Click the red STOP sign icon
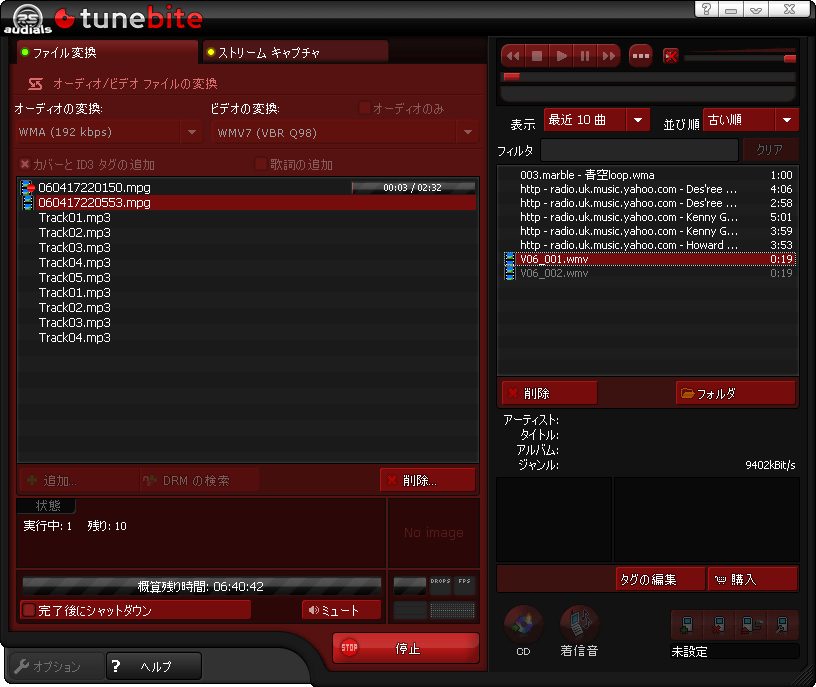816x687 pixels. click(349, 647)
